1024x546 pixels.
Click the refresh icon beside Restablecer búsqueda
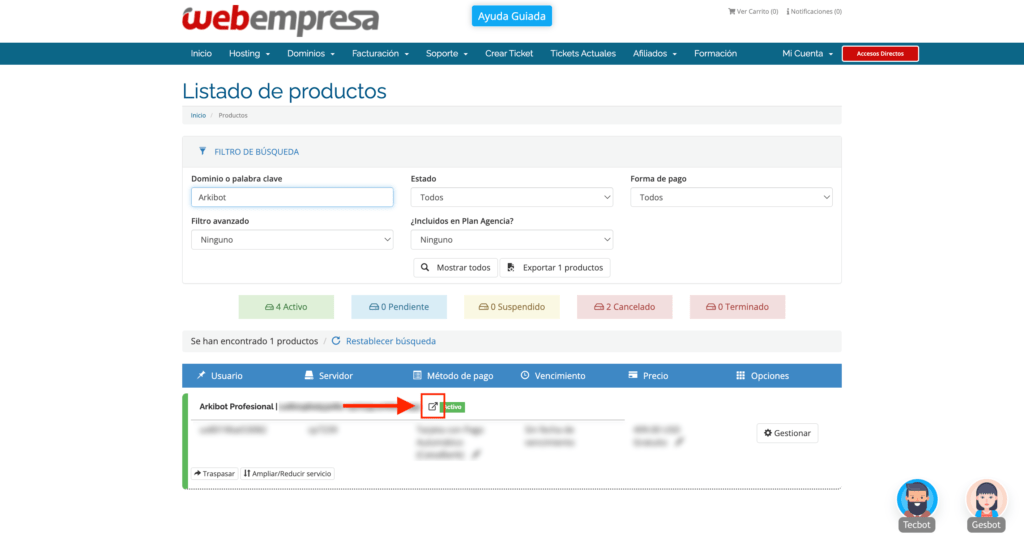click(336, 341)
